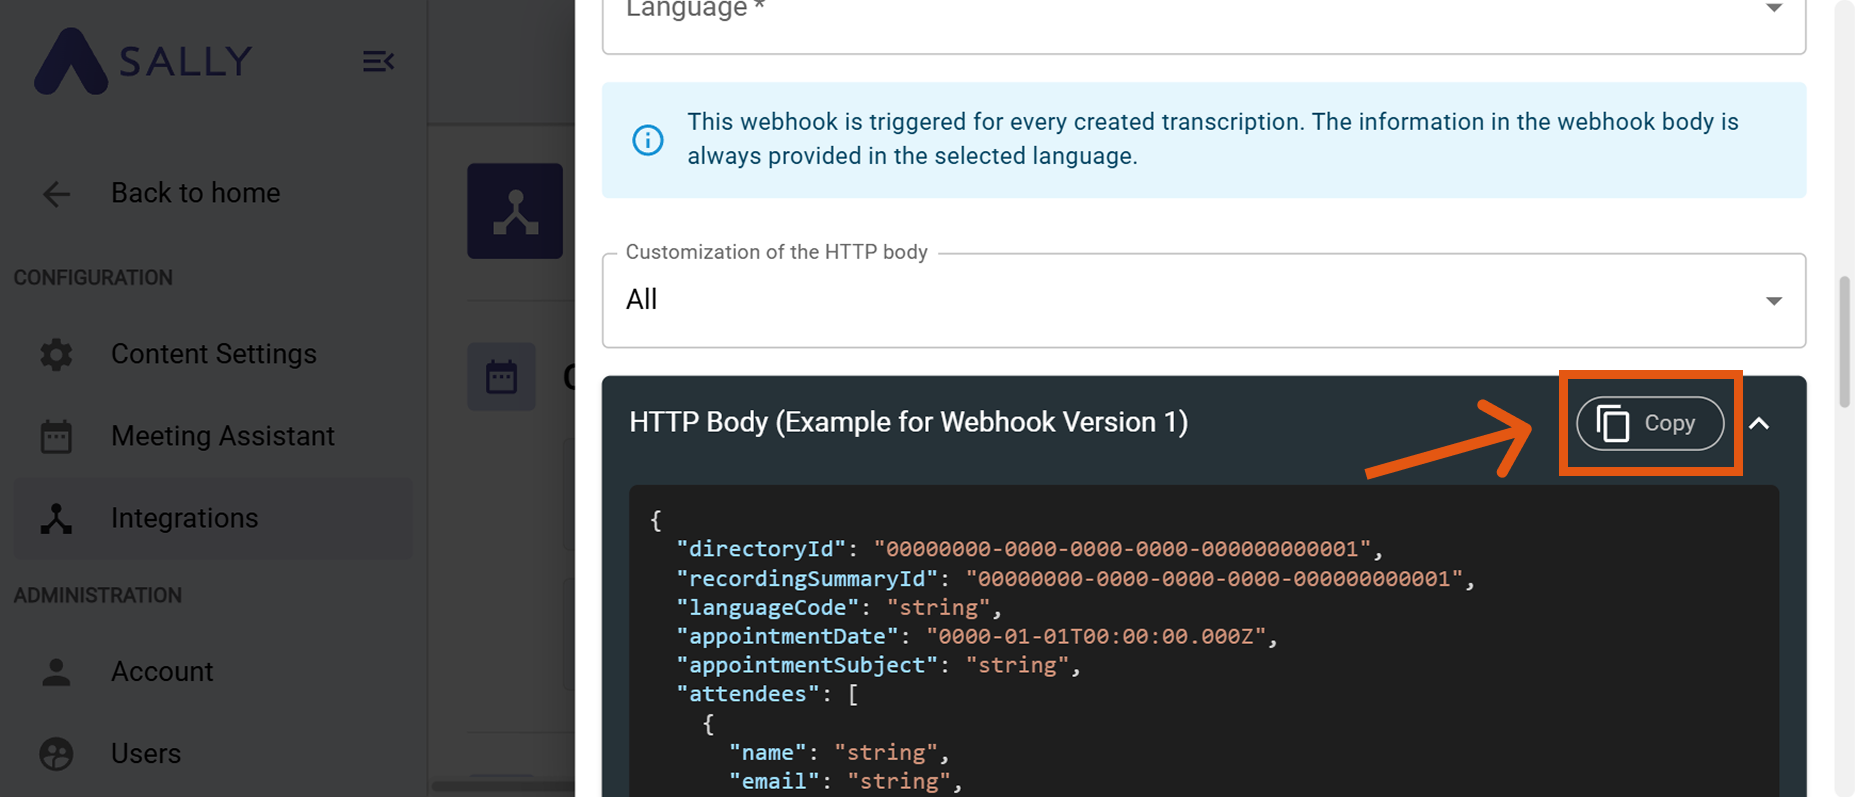Click the calendar tile behind the panel
Image resolution: width=1855 pixels, height=797 pixels.
tap(501, 377)
